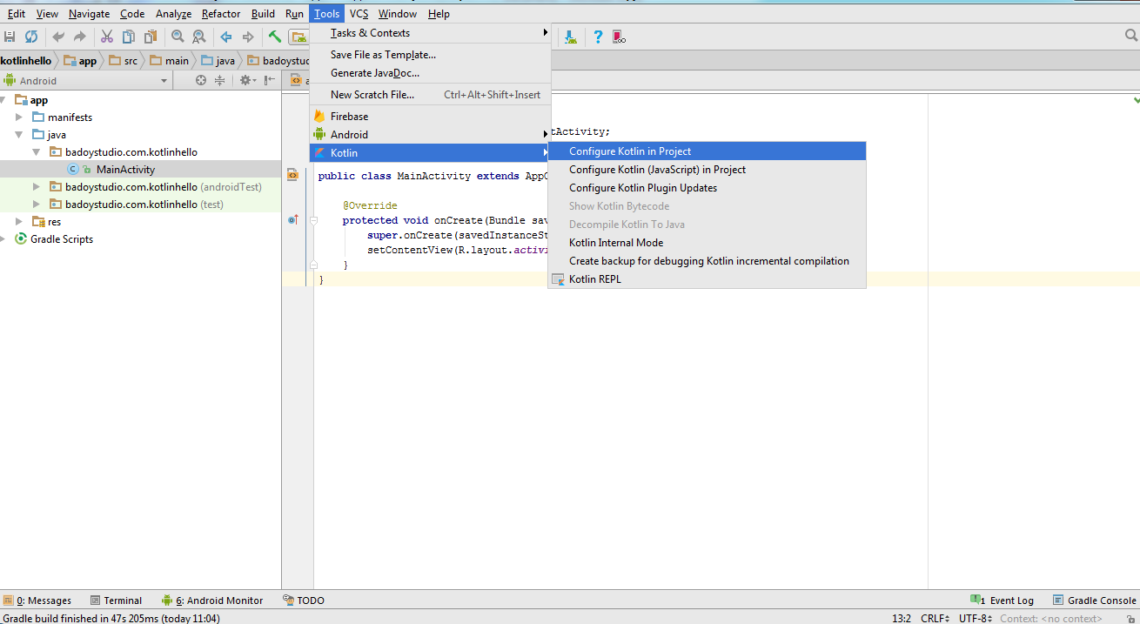This screenshot has height=624, width=1140.
Task: Select MainActivity in the project tree
Action: pyautogui.click(x=125, y=170)
